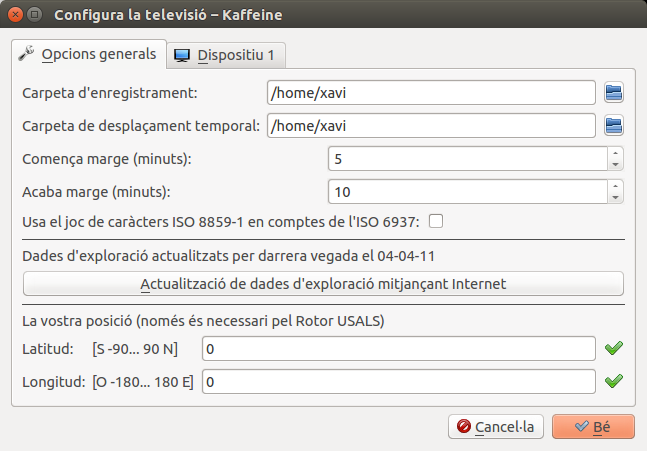The height and width of the screenshot is (451, 647).
Task: Close the Kaffeine configuration window
Action: pyautogui.click(x=14, y=15)
